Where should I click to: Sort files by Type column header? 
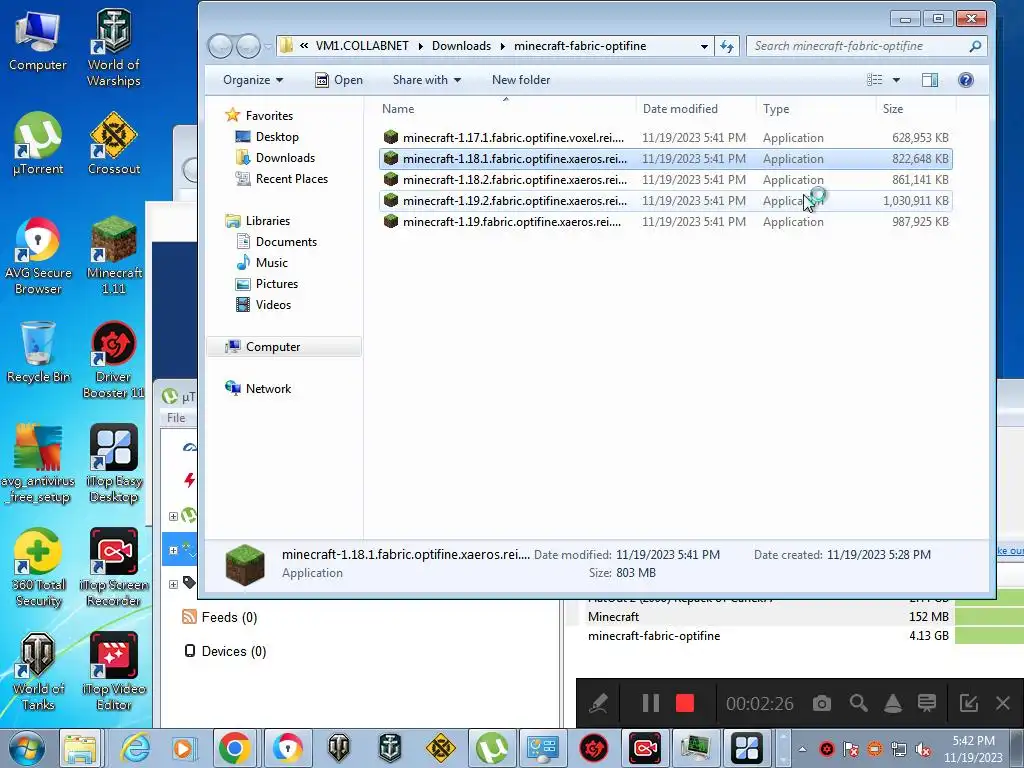pos(815,109)
